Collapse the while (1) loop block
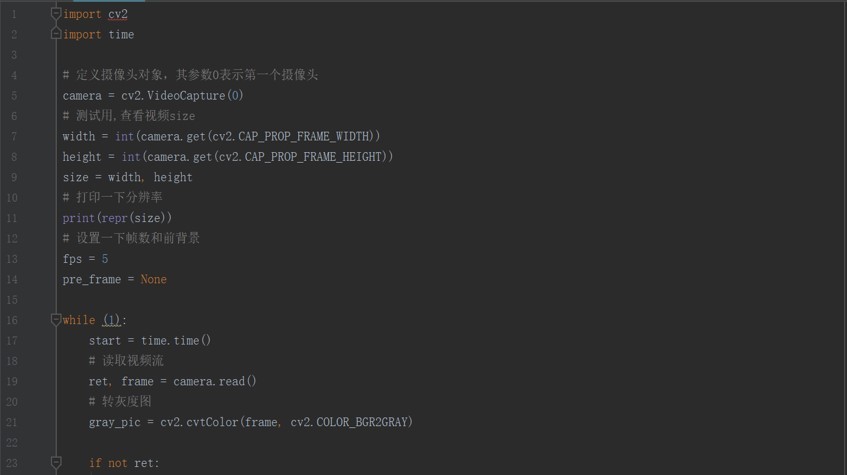 tap(56, 319)
